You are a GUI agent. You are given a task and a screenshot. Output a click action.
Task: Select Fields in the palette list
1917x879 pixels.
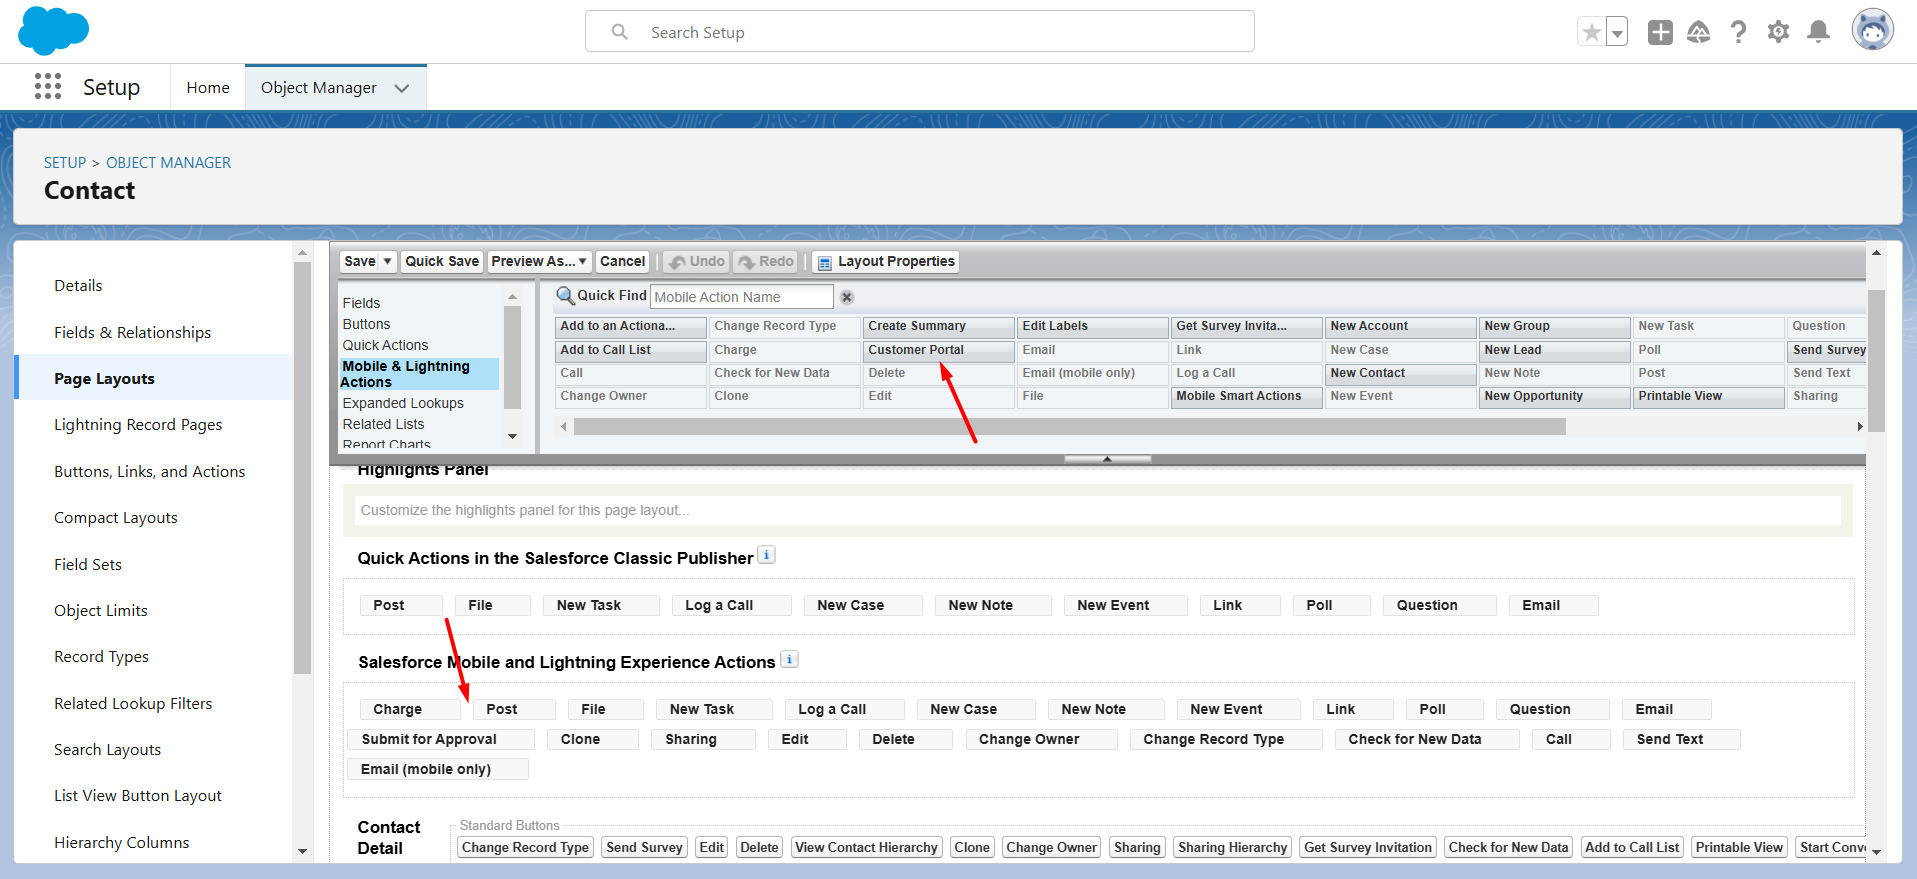[361, 303]
